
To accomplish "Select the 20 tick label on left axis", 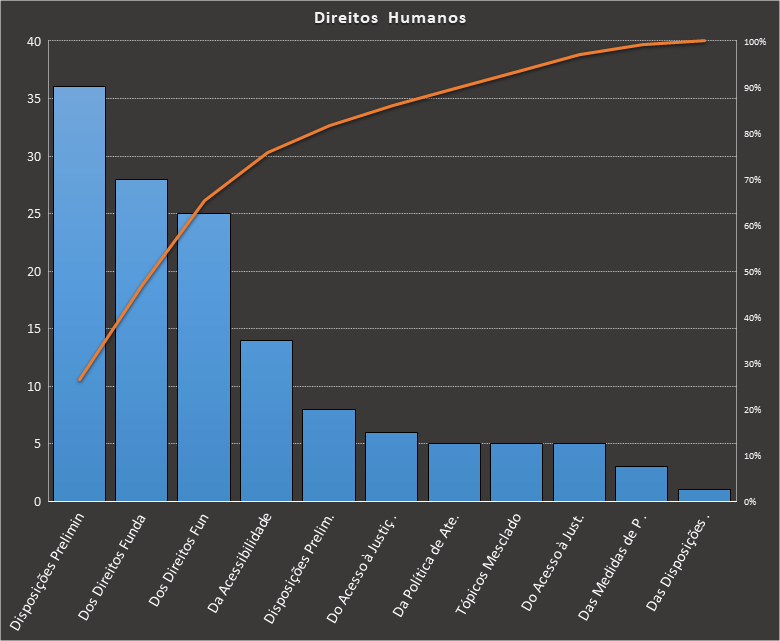I will [x=34, y=271].
